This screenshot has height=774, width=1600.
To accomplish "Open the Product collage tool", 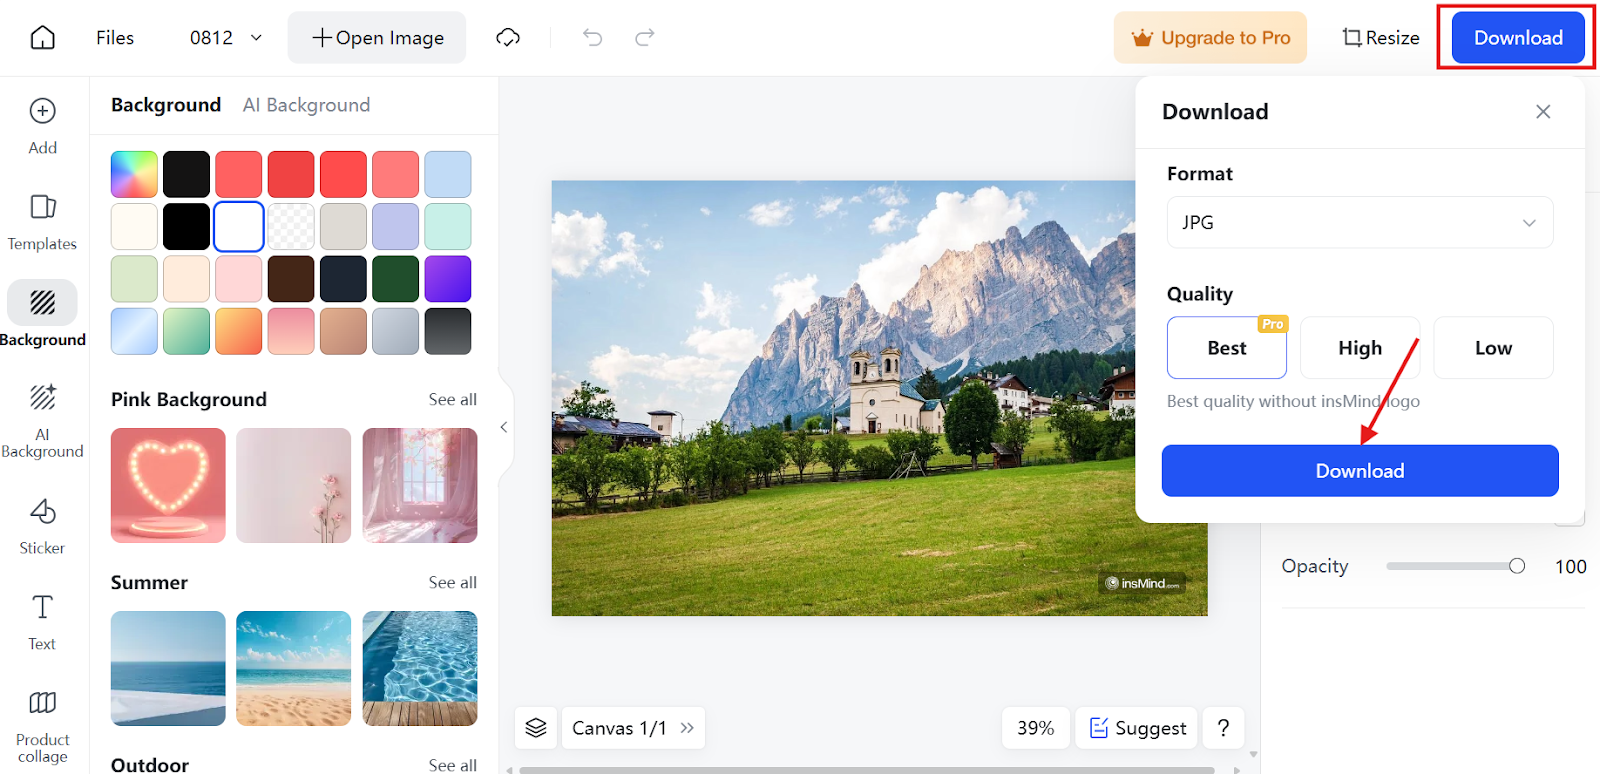I will pyautogui.click(x=42, y=726).
